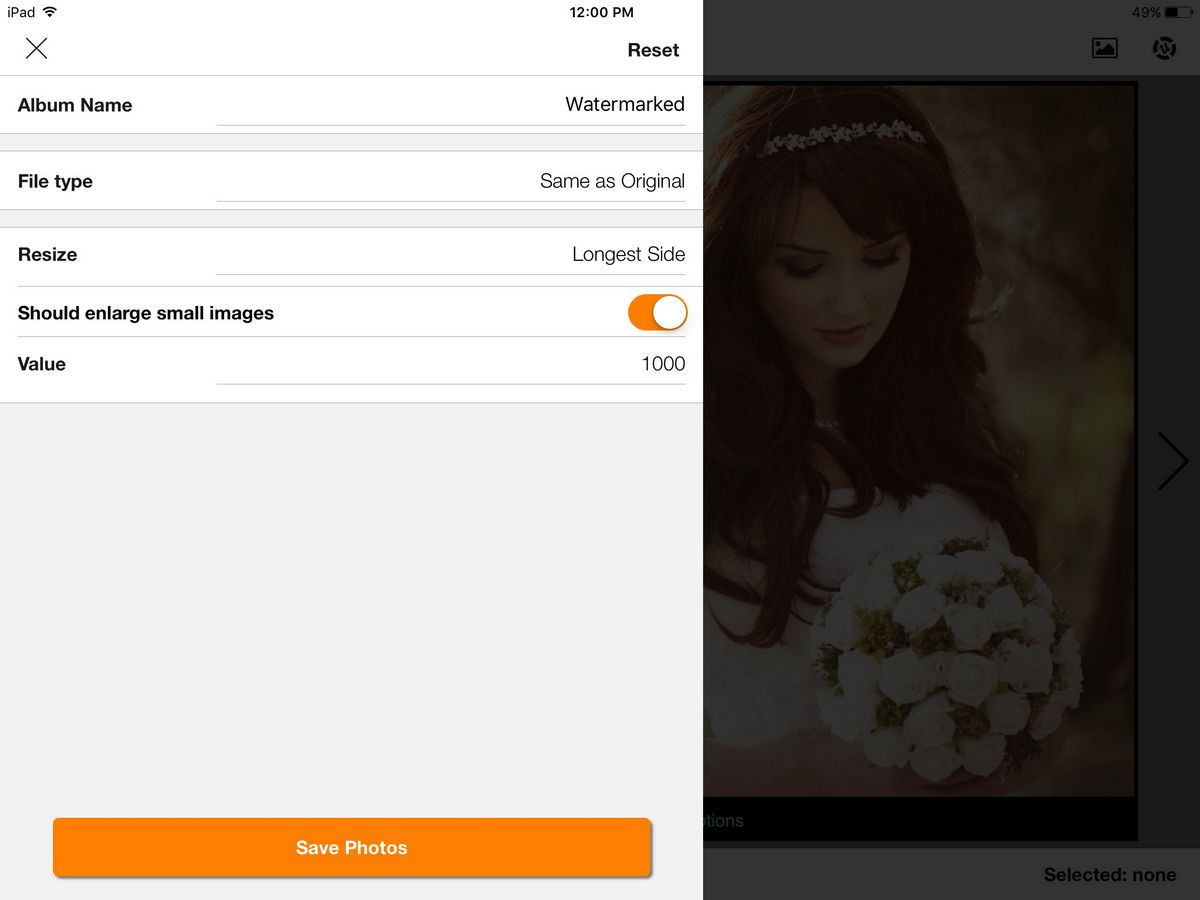Image resolution: width=1200 pixels, height=900 pixels.
Task: Close the export settings panel with X
Action: [x=37, y=48]
